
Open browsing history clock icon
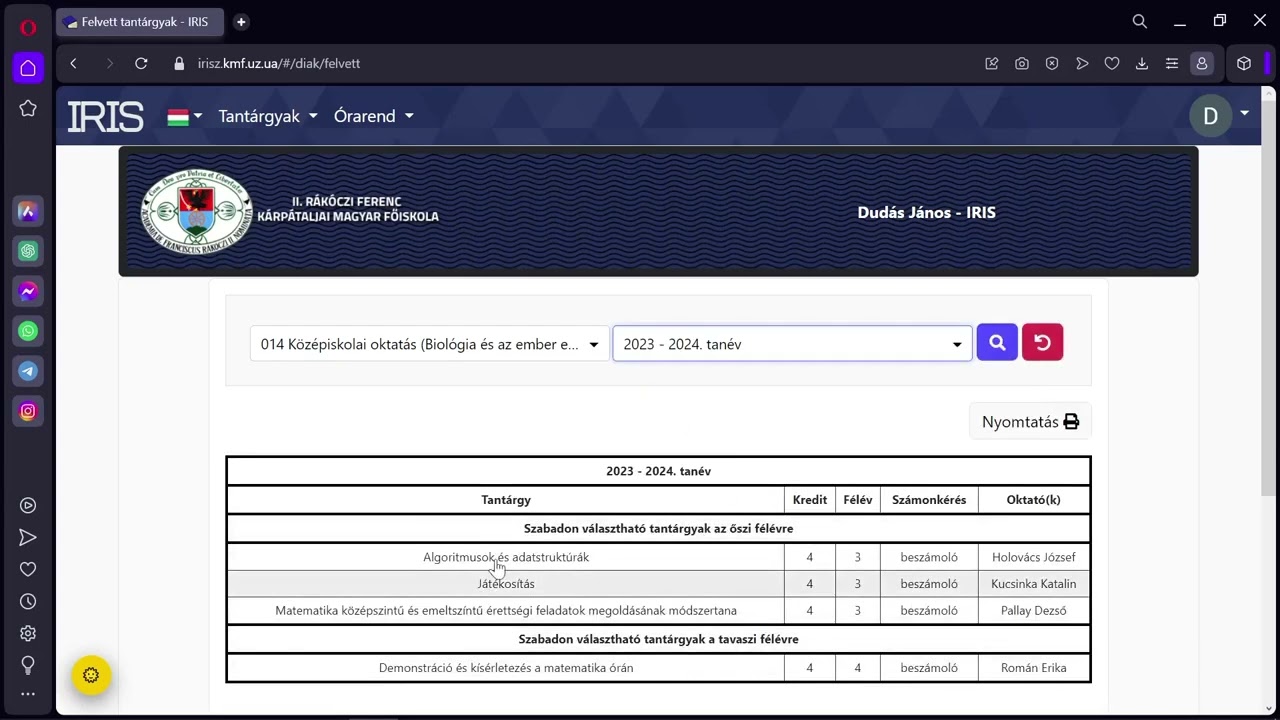coord(28,601)
